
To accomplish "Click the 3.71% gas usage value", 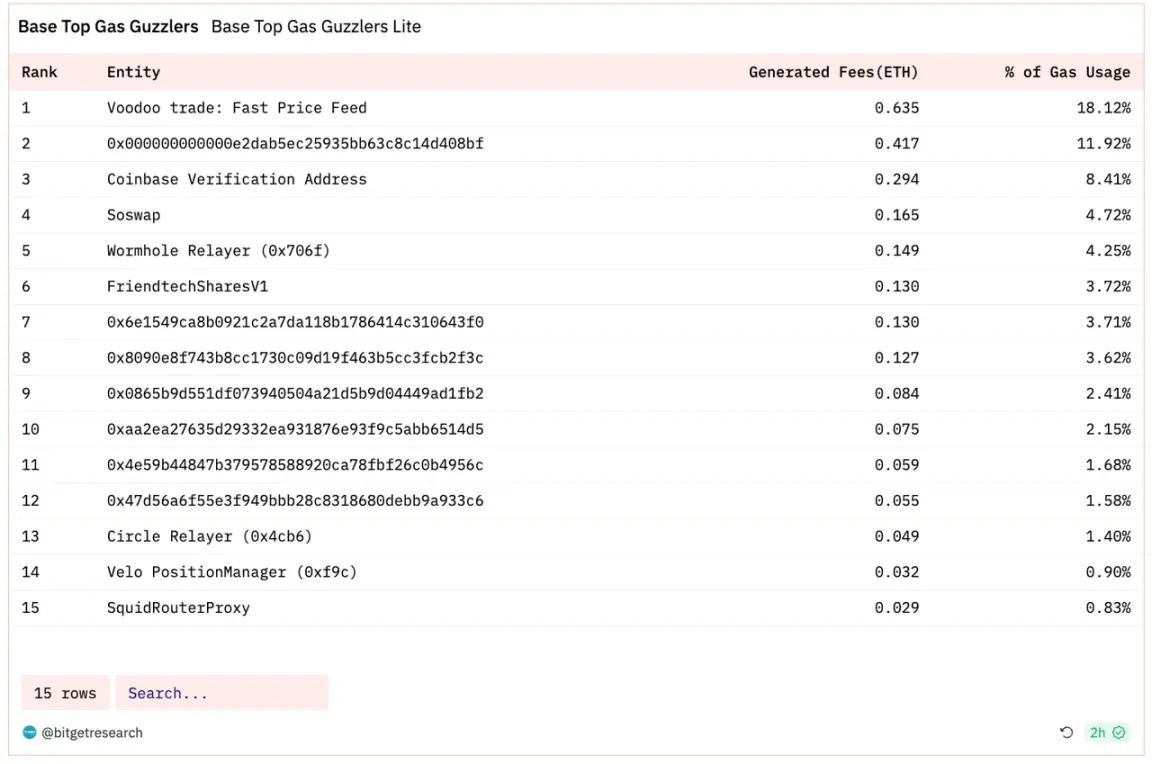I will [x=1108, y=322].
